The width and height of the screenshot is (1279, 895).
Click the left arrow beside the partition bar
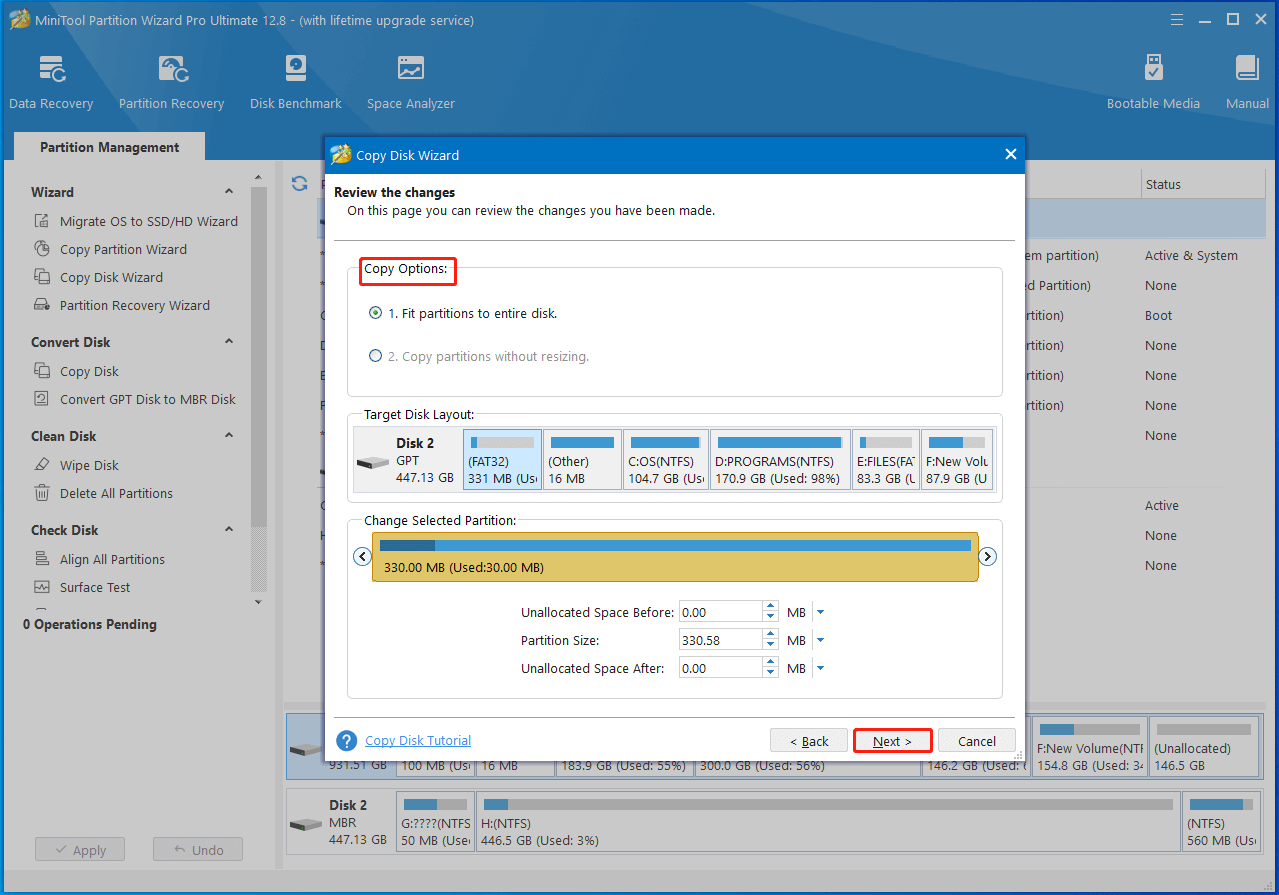coord(363,556)
